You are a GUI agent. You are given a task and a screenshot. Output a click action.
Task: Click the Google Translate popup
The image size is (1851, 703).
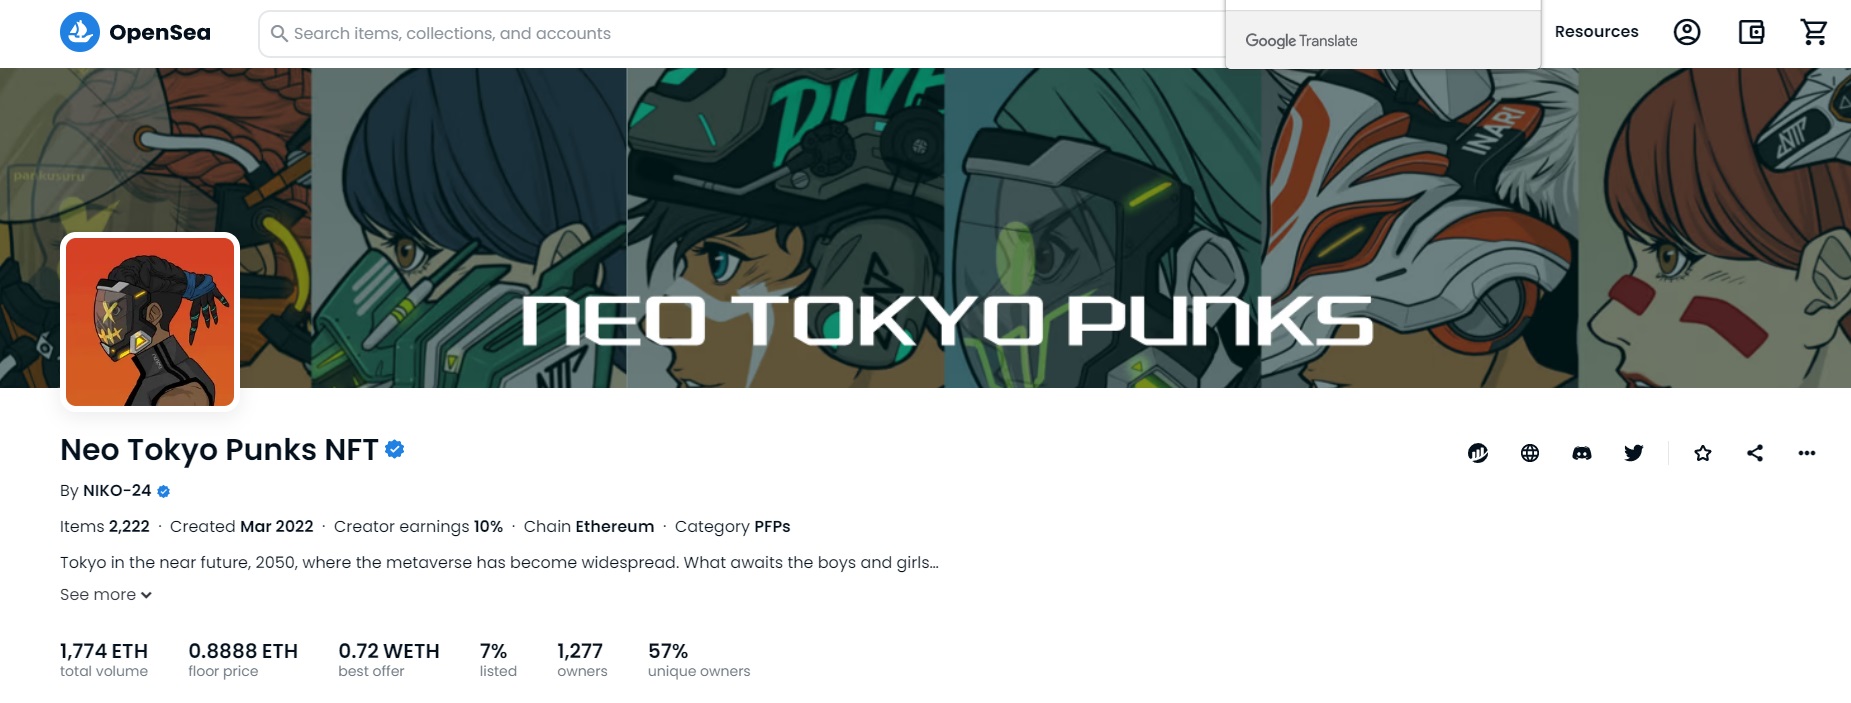(1383, 40)
